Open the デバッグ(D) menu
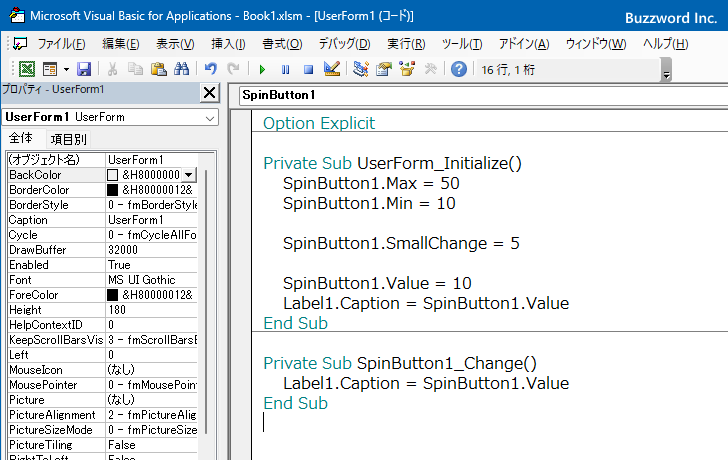This screenshot has height=460, width=728. (344, 44)
